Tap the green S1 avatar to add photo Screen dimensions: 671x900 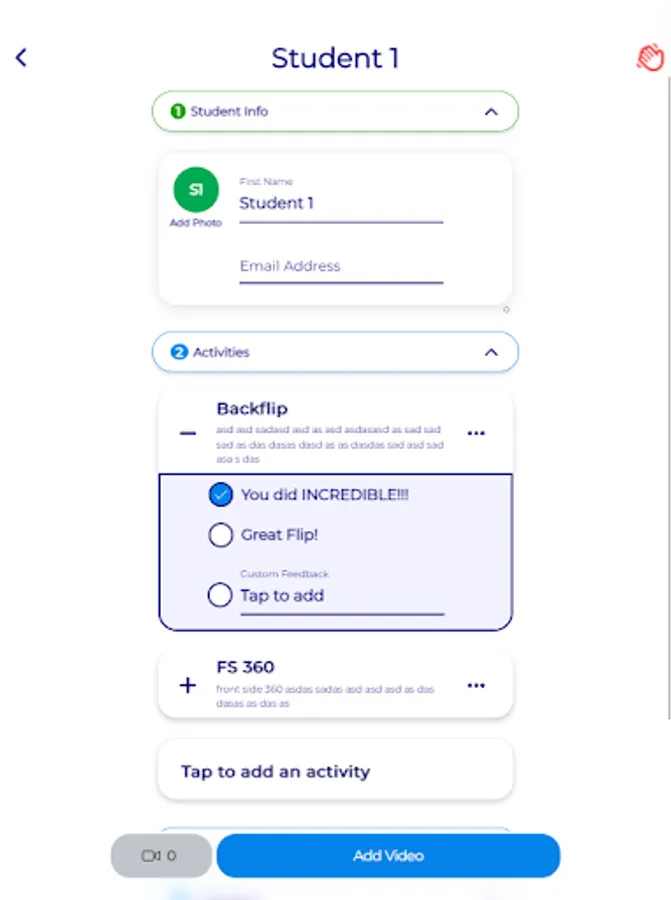(x=196, y=189)
